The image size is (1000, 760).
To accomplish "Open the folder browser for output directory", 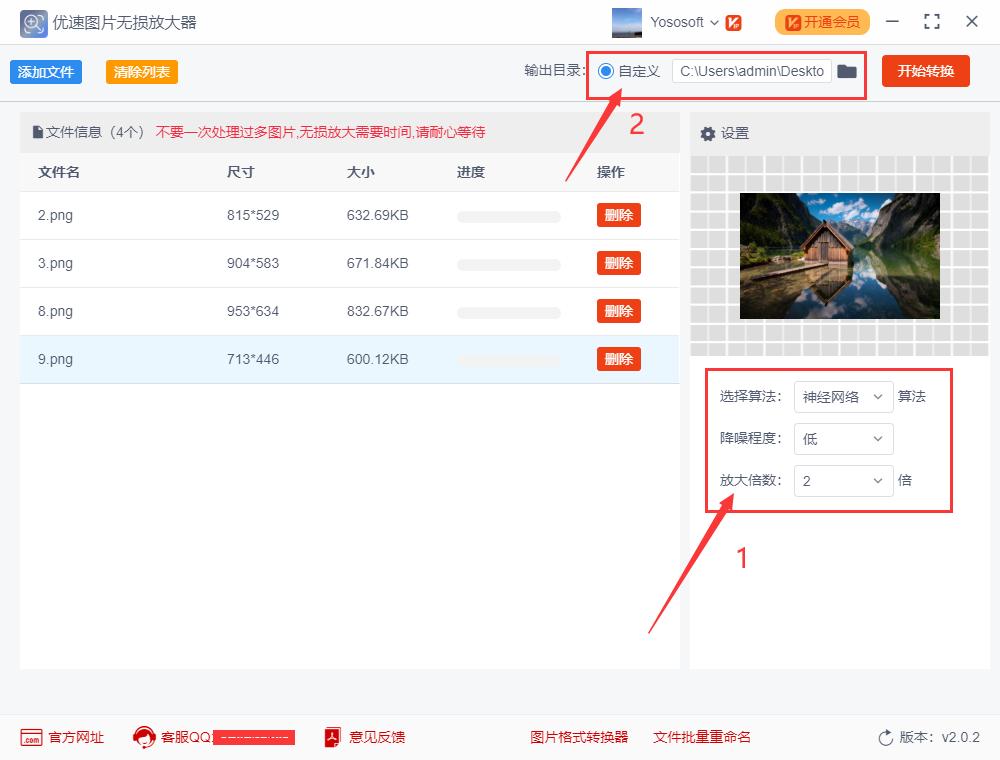I will coord(846,71).
